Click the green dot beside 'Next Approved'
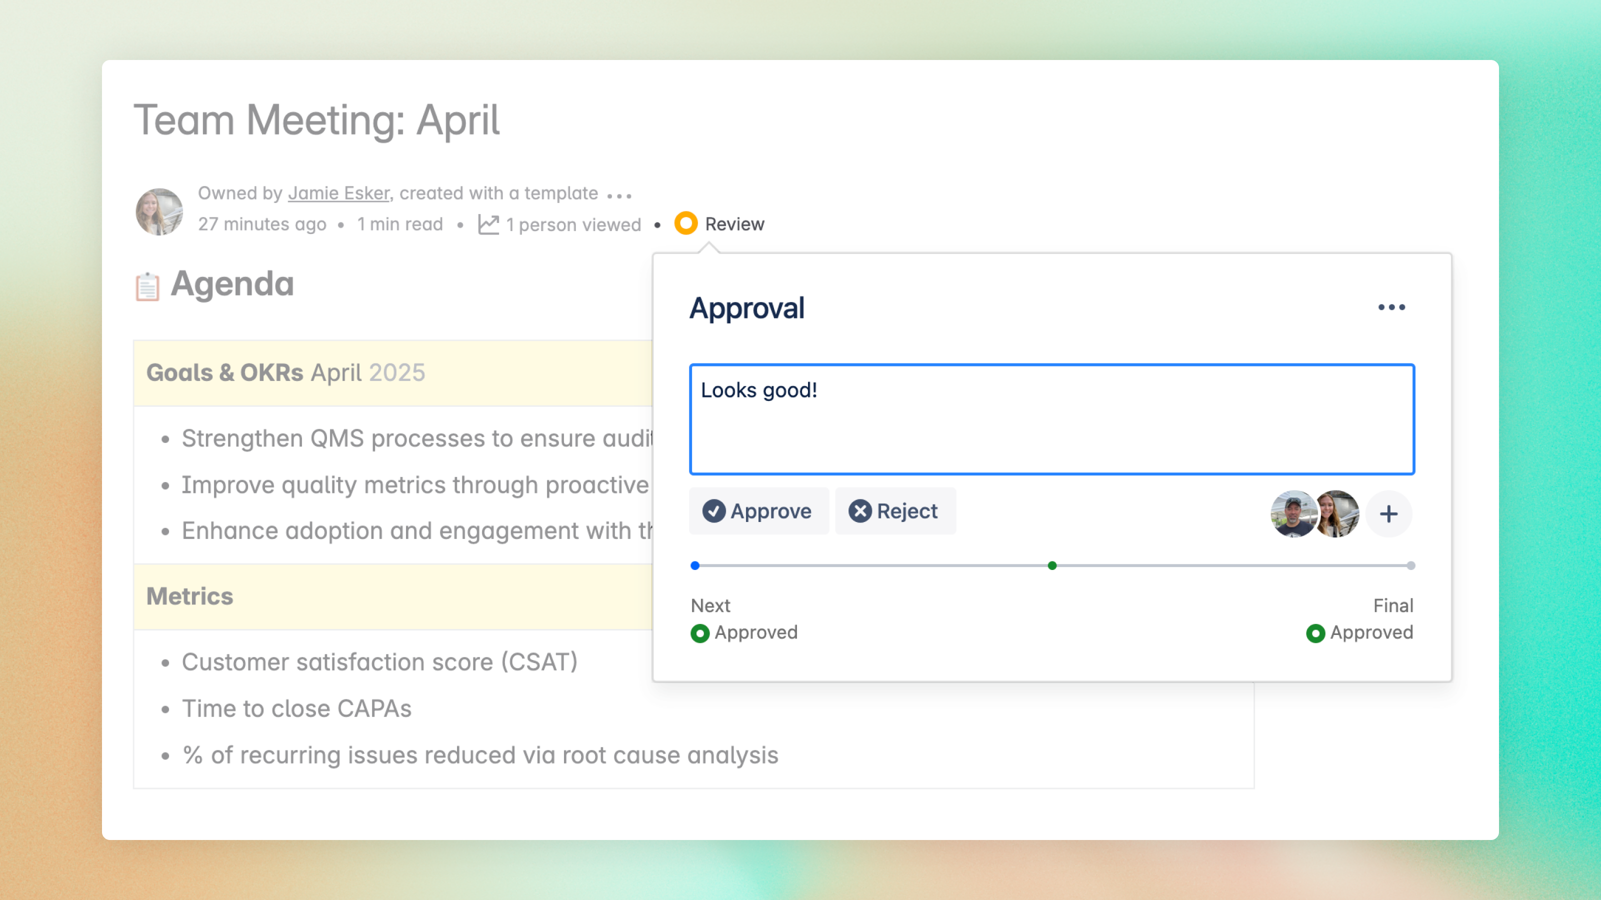Image resolution: width=1601 pixels, height=900 pixels. 700,632
